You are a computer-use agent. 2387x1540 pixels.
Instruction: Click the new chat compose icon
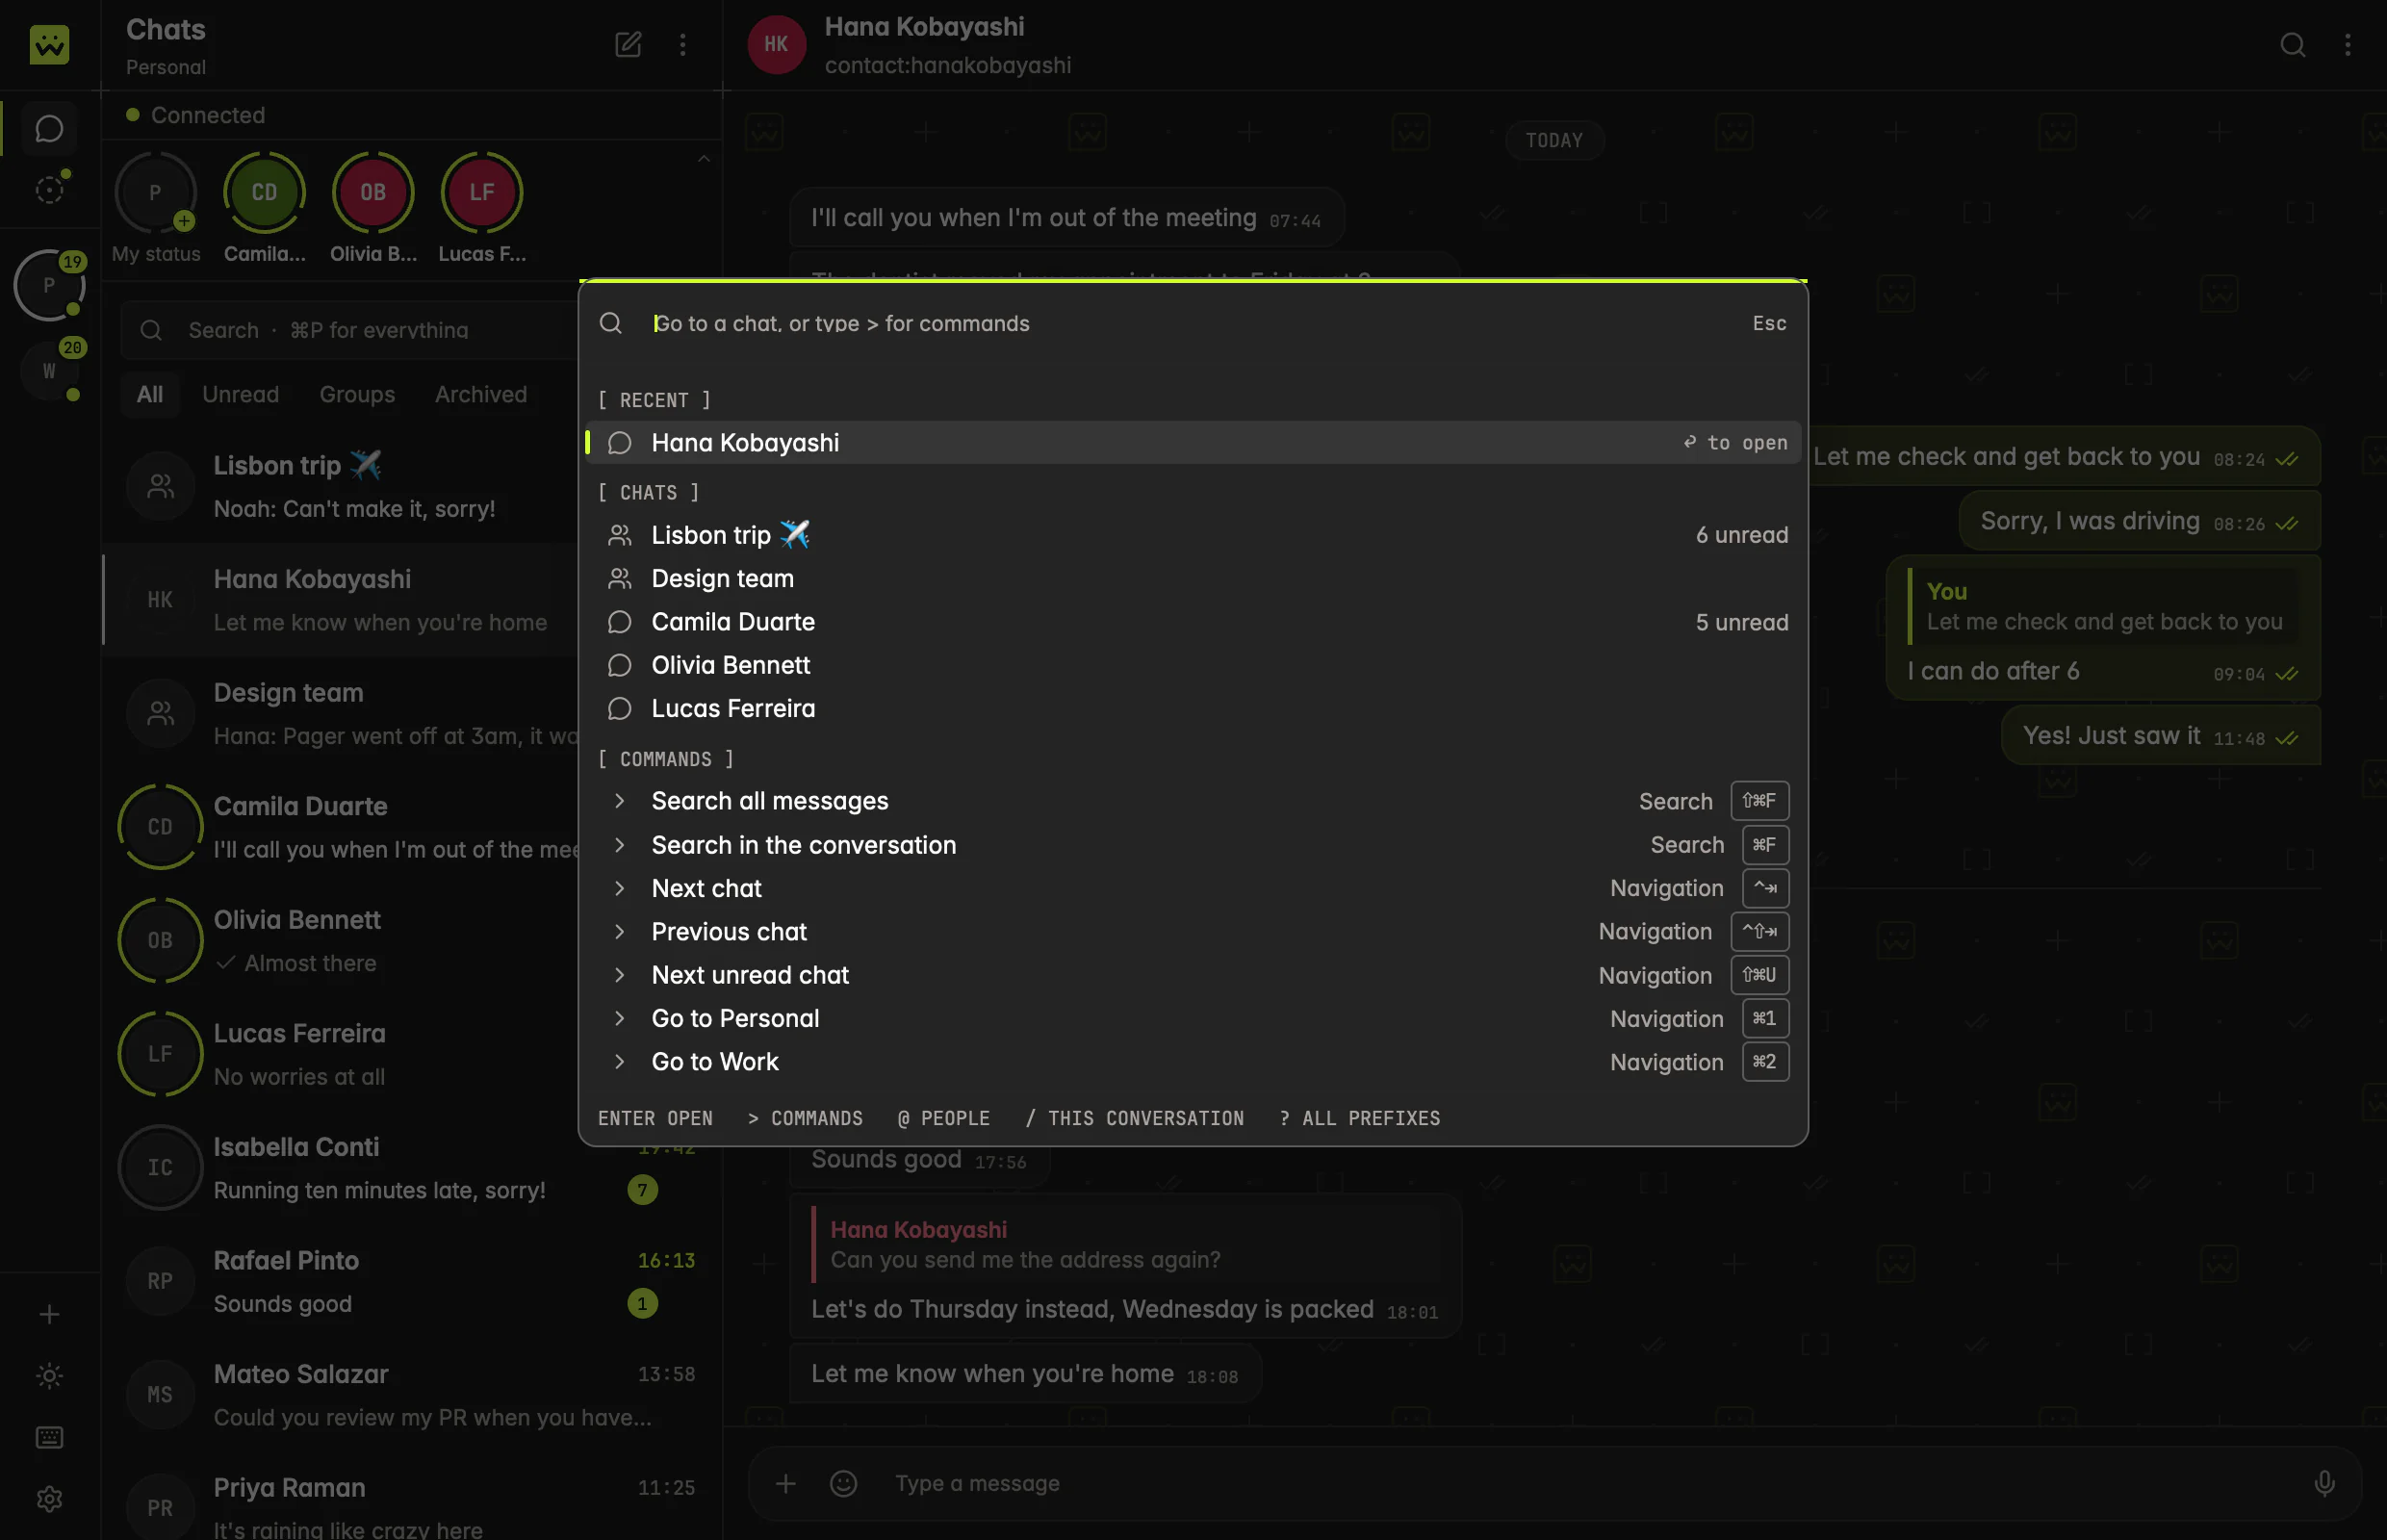click(x=627, y=44)
